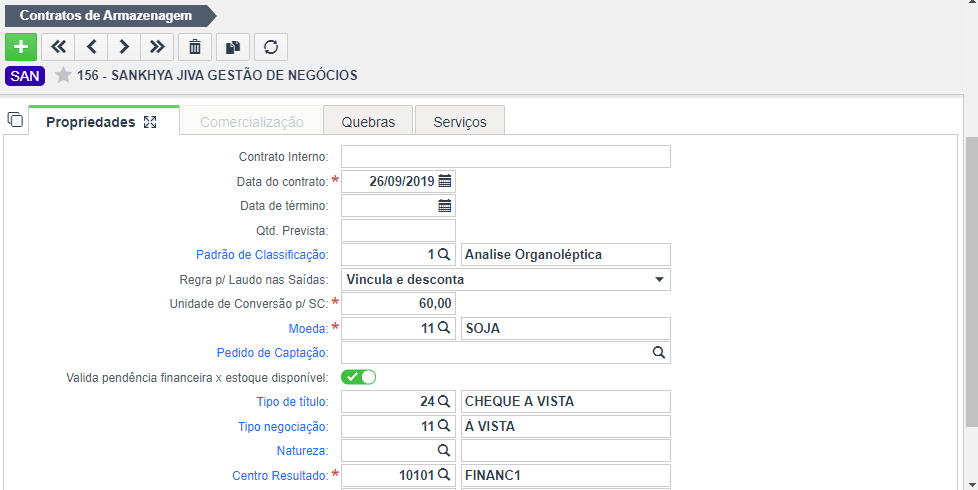Screen dimensions: 978x490
Task: Toggle Valida pendência financeira switch
Action: [x=359, y=377]
